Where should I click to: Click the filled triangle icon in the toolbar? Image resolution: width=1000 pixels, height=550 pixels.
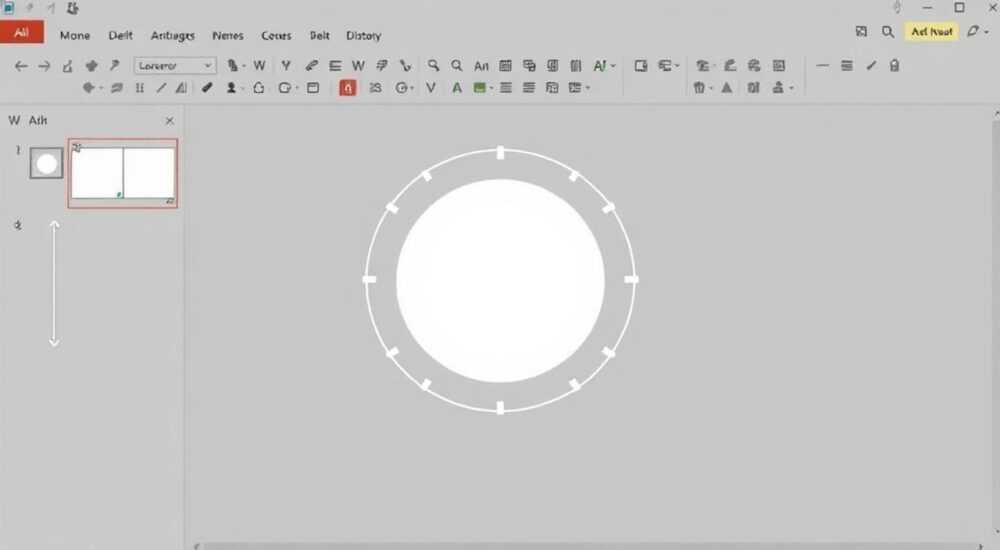[726, 88]
